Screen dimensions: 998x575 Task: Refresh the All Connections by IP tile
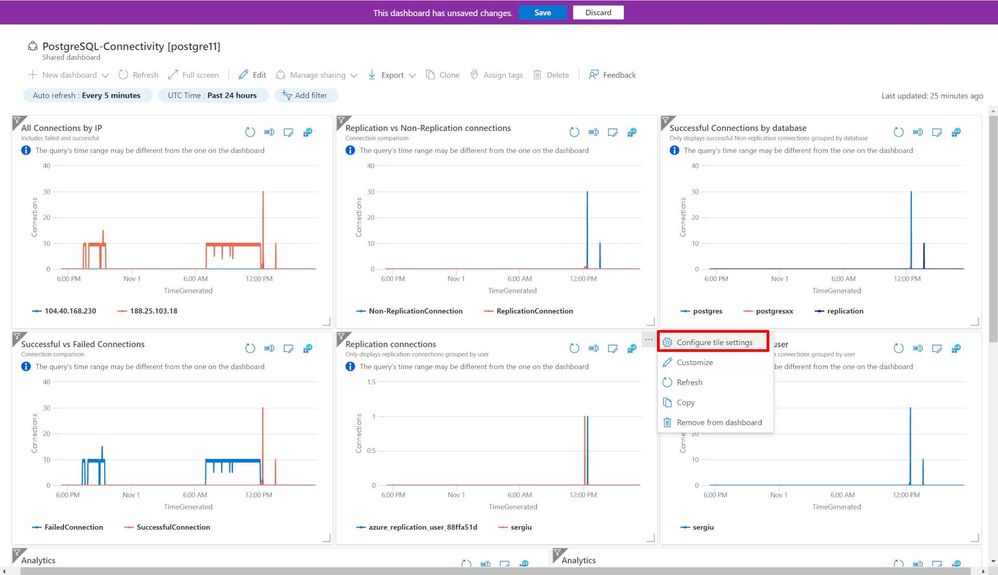click(x=250, y=132)
